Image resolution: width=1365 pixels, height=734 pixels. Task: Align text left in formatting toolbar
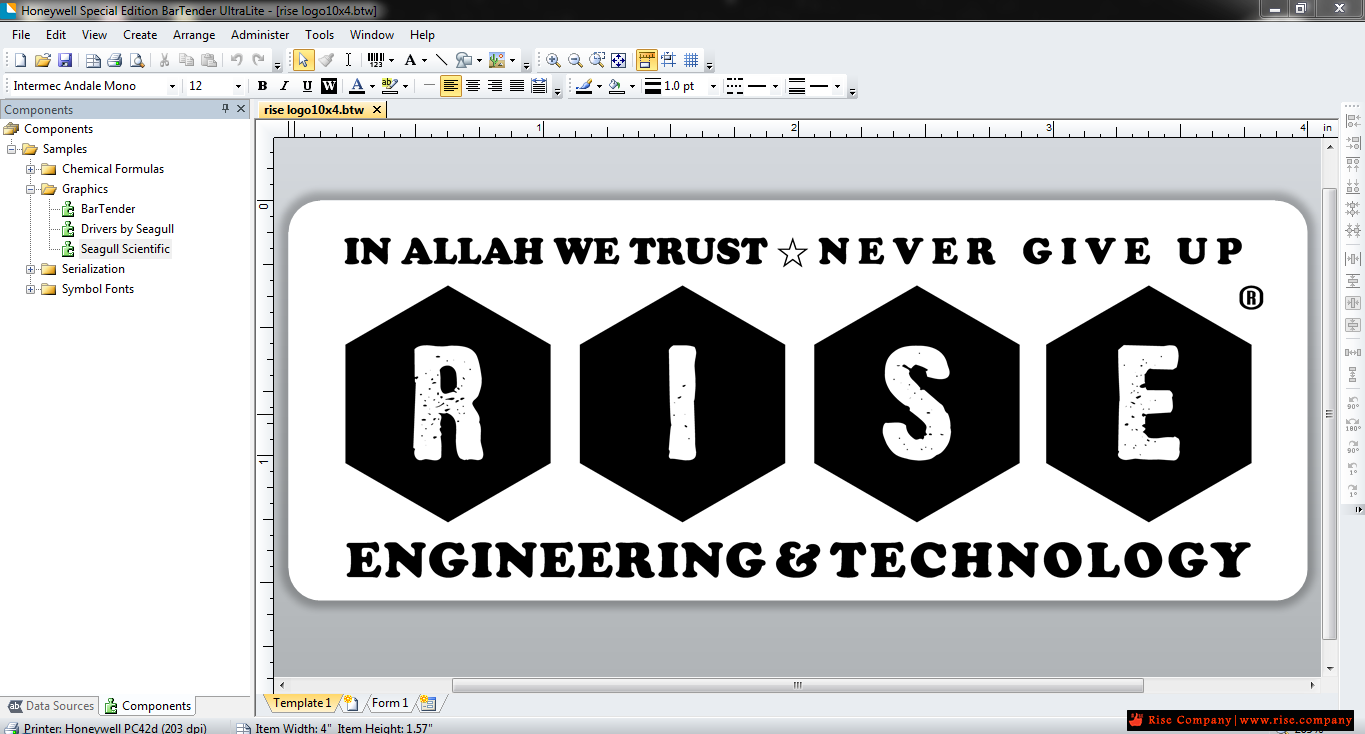pos(451,86)
